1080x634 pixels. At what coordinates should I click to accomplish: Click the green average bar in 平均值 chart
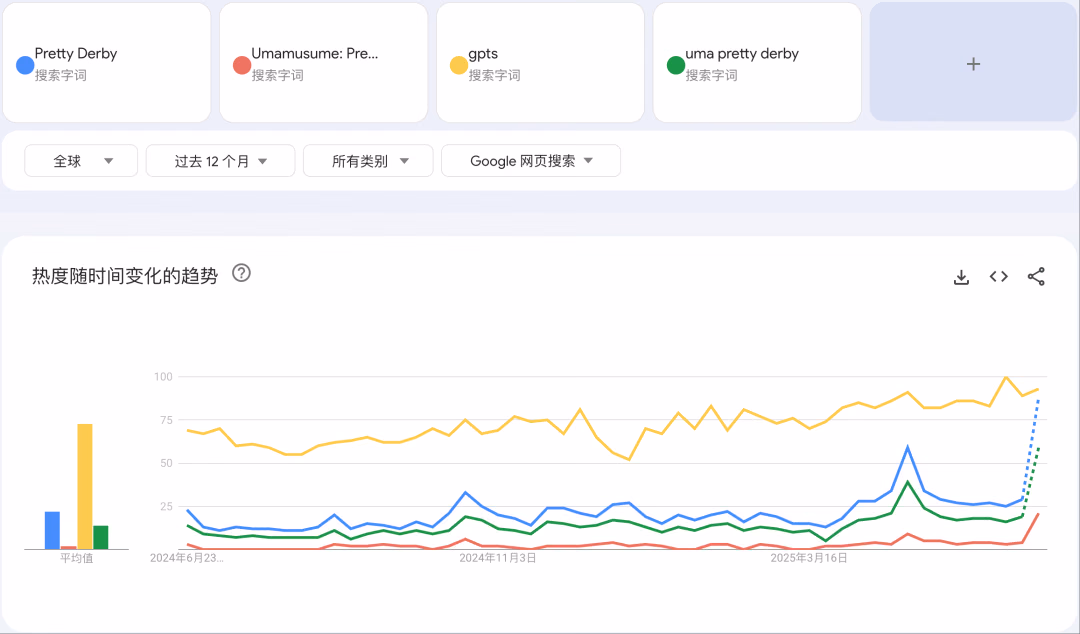coord(101,538)
